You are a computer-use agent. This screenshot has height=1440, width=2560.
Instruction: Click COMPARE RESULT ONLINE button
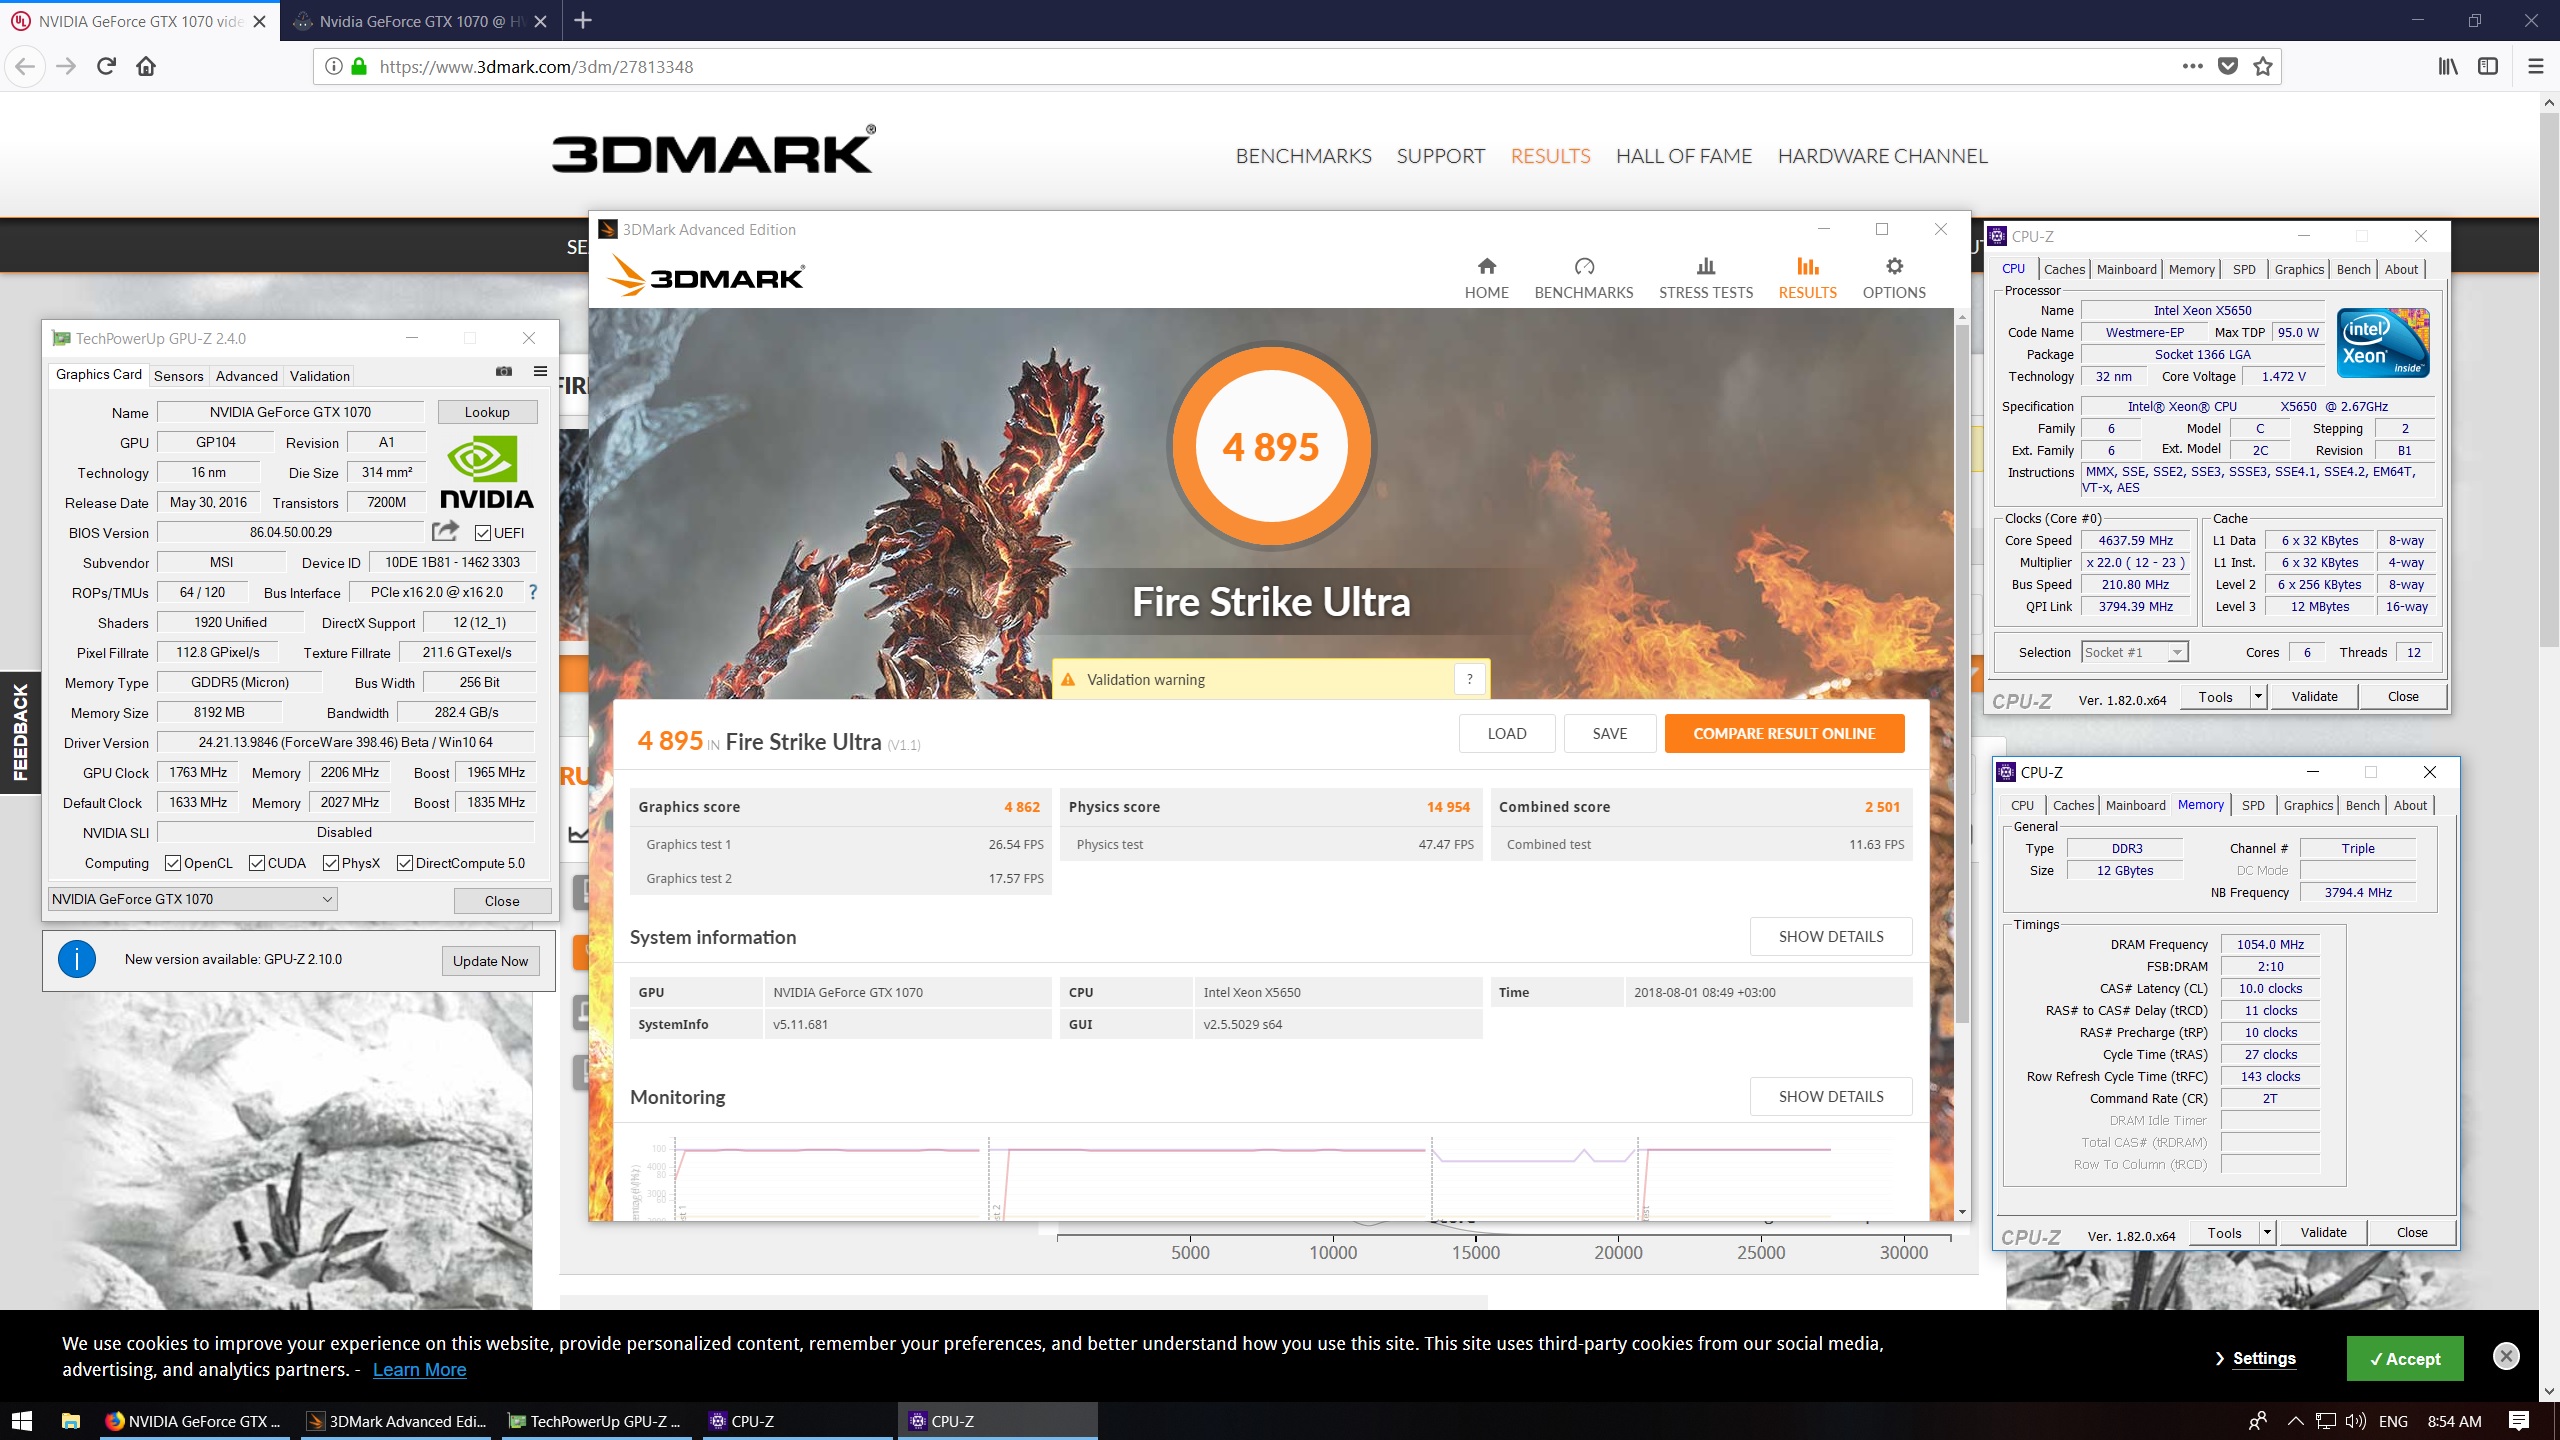click(1784, 733)
